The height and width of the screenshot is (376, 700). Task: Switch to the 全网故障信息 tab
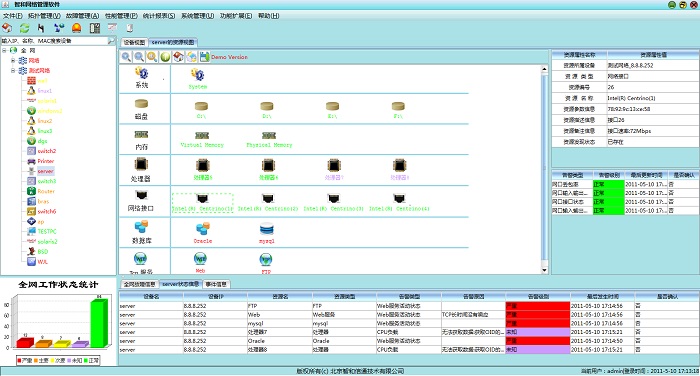140,284
